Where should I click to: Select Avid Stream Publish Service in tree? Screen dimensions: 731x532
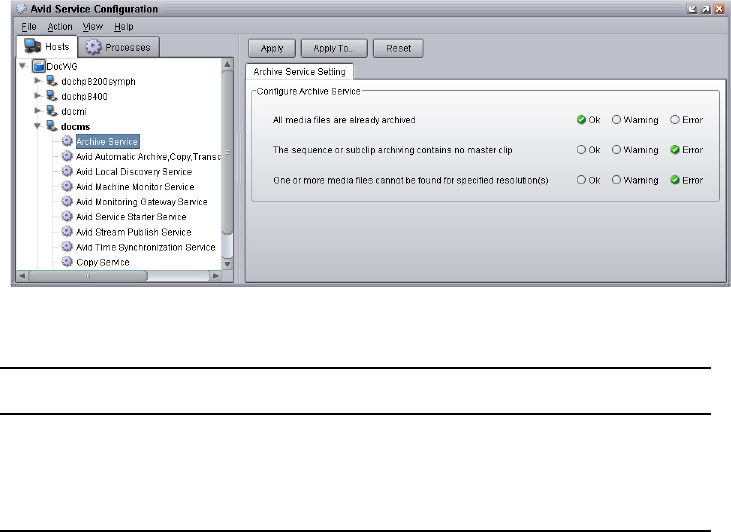click(134, 232)
